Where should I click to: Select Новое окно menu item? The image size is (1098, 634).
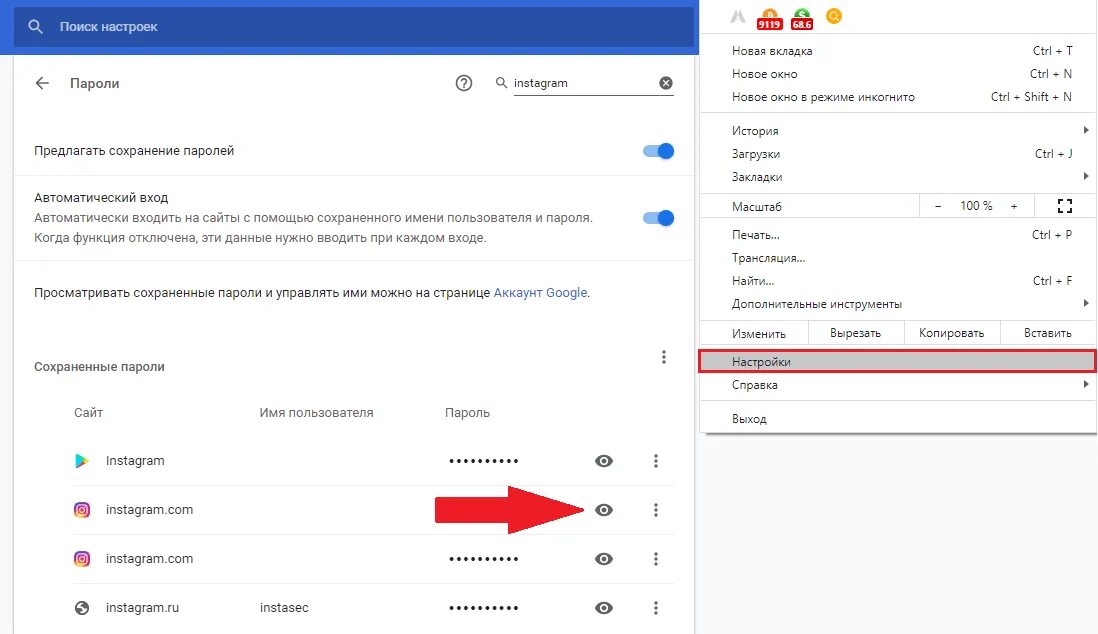click(x=898, y=74)
